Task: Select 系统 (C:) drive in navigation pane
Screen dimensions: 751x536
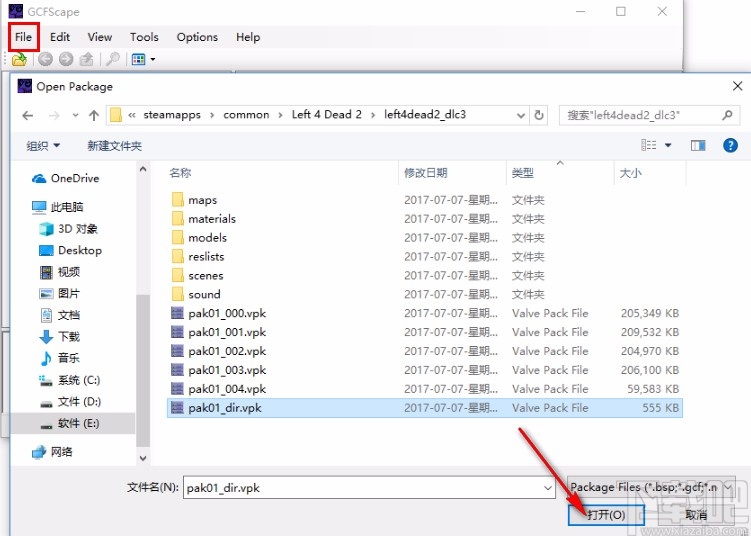Action: tap(69, 380)
